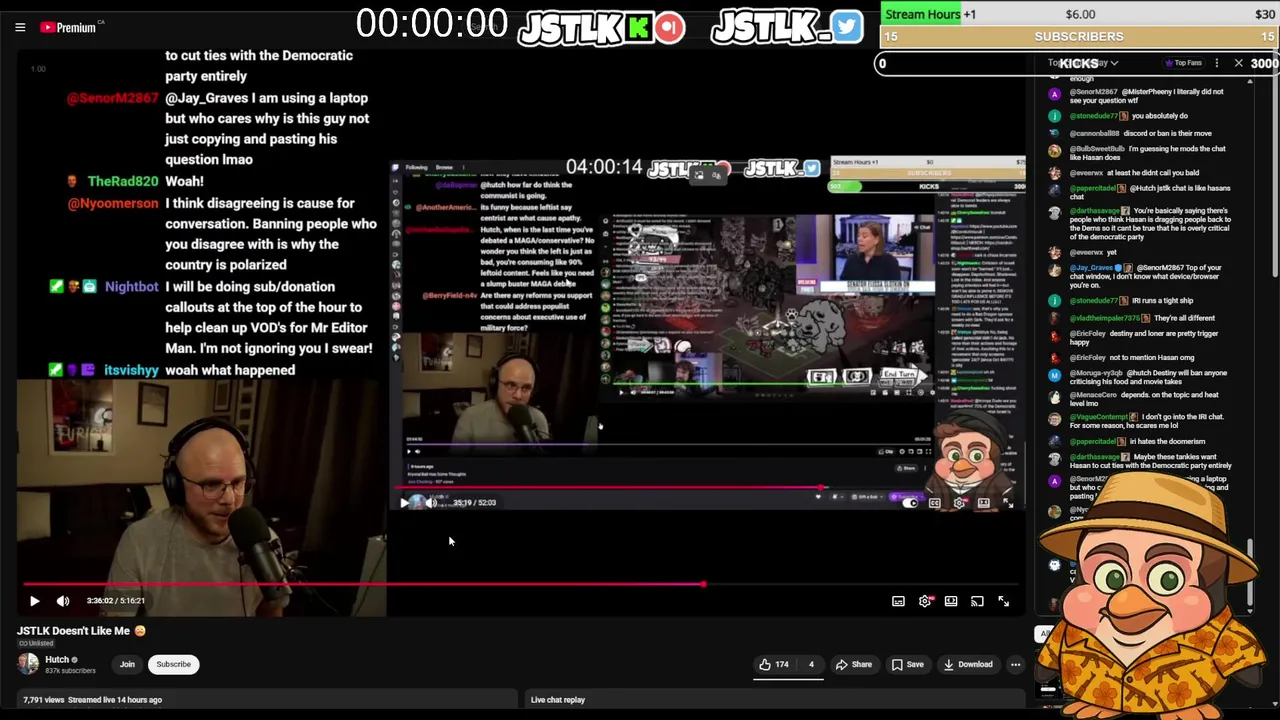
Task: Toggle subtitles/closed captions on the player
Action: tap(898, 601)
